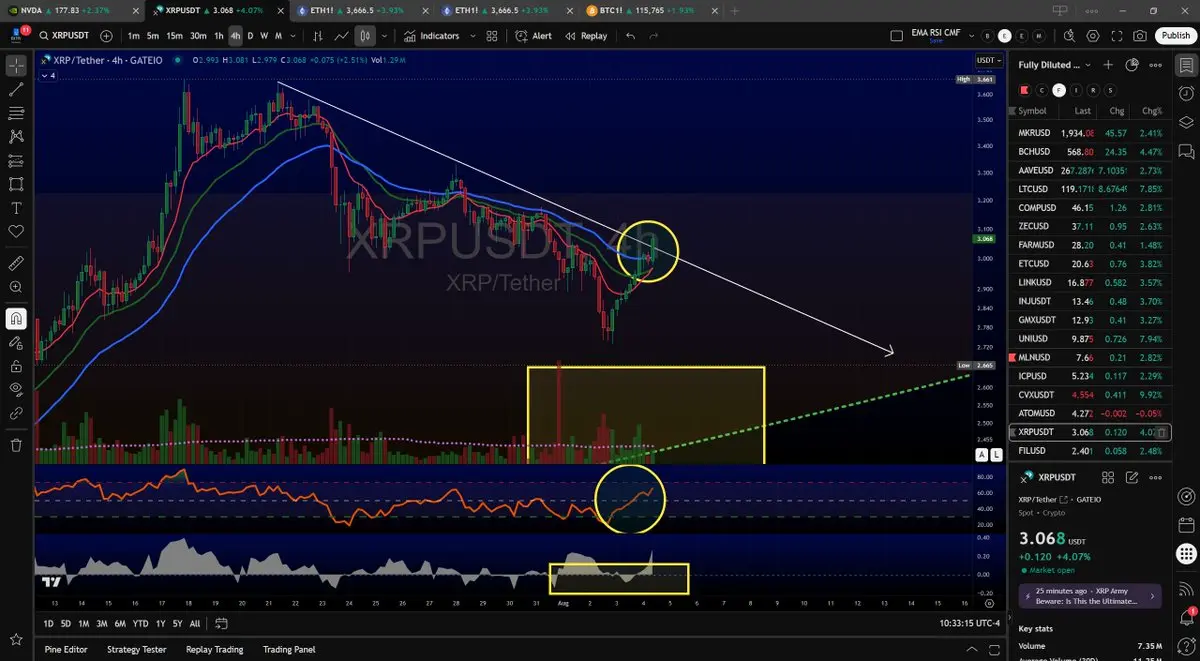Click the Publish button
1200x661 pixels.
(1175, 36)
